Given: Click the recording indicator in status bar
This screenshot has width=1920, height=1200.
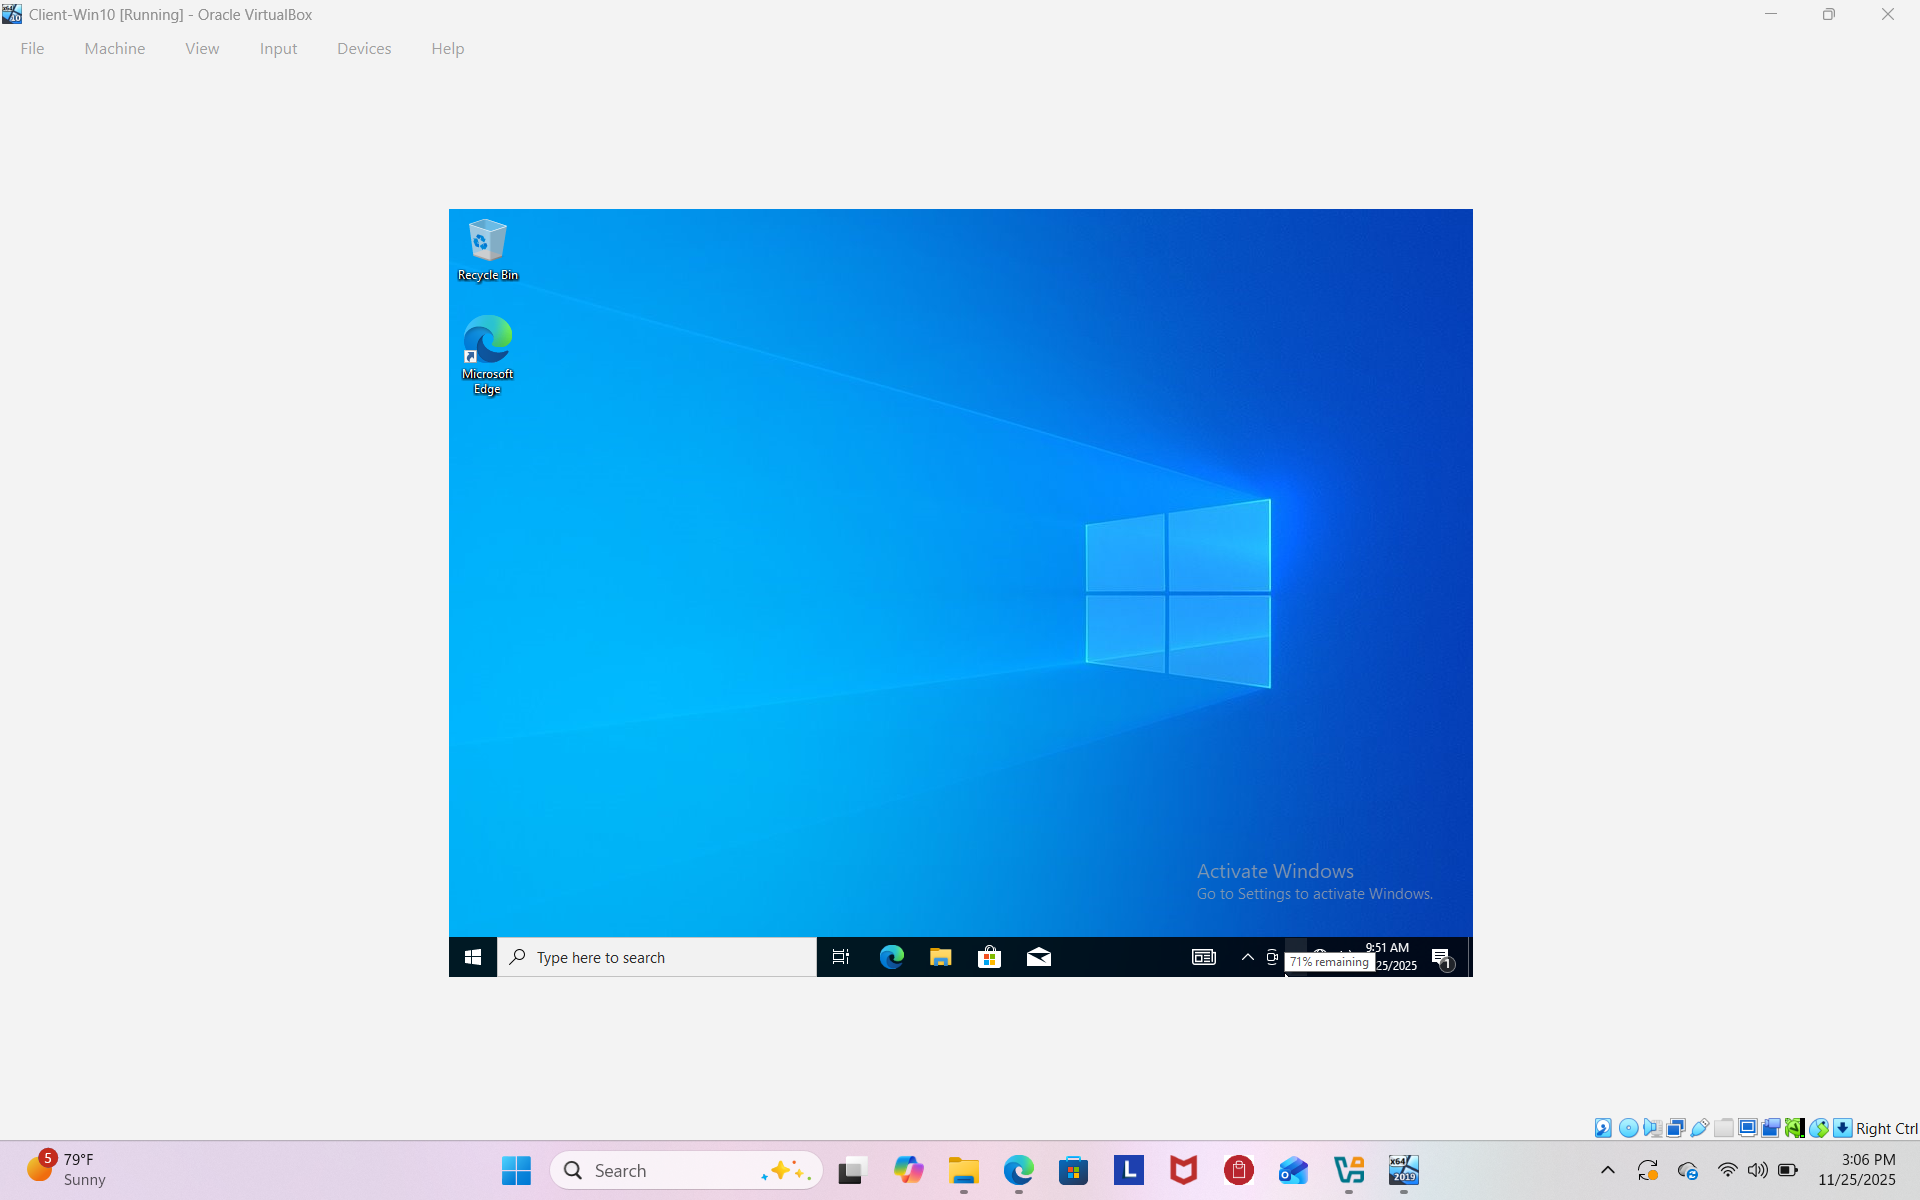Looking at the screenshot, I should click(1771, 1128).
